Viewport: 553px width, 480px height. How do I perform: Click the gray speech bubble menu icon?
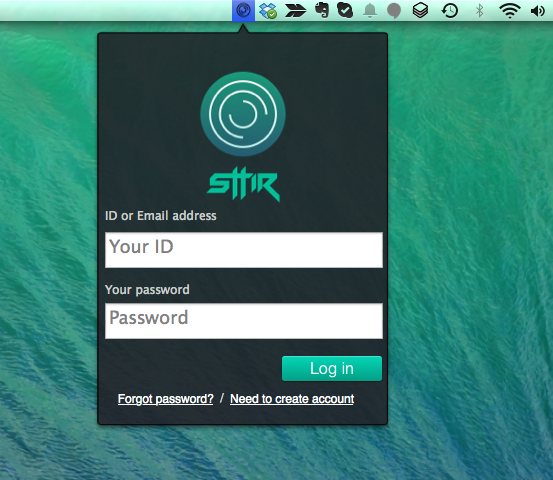pos(394,11)
